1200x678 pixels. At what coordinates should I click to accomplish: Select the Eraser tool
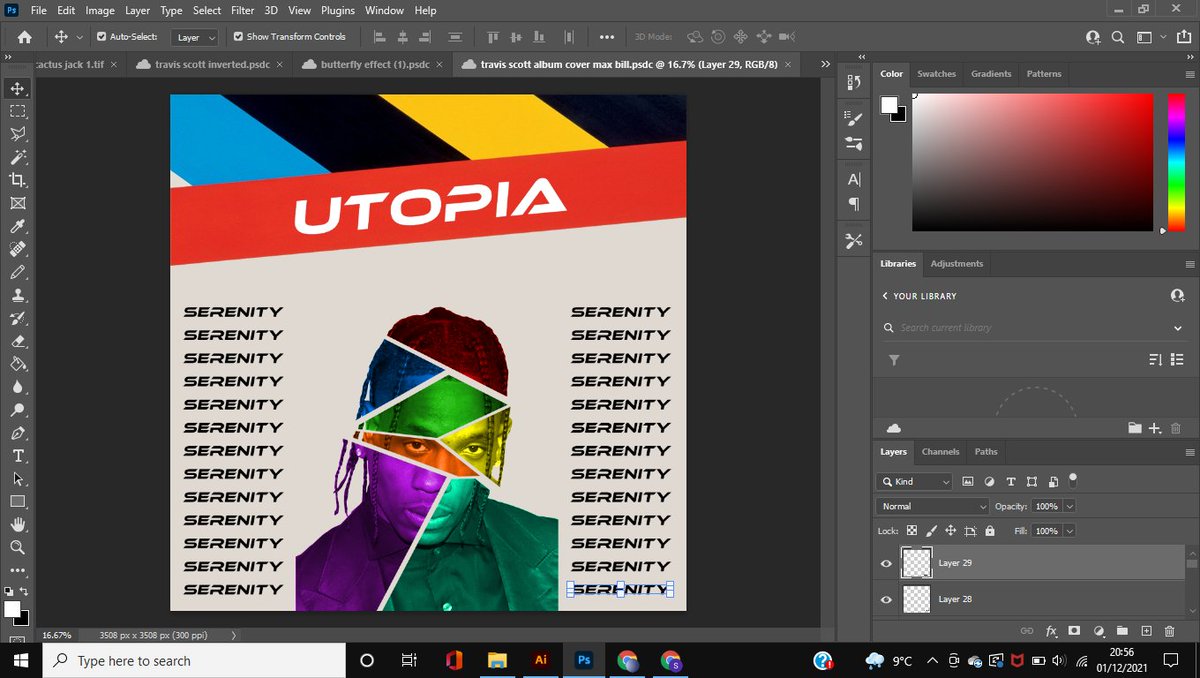tap(17, 341)
